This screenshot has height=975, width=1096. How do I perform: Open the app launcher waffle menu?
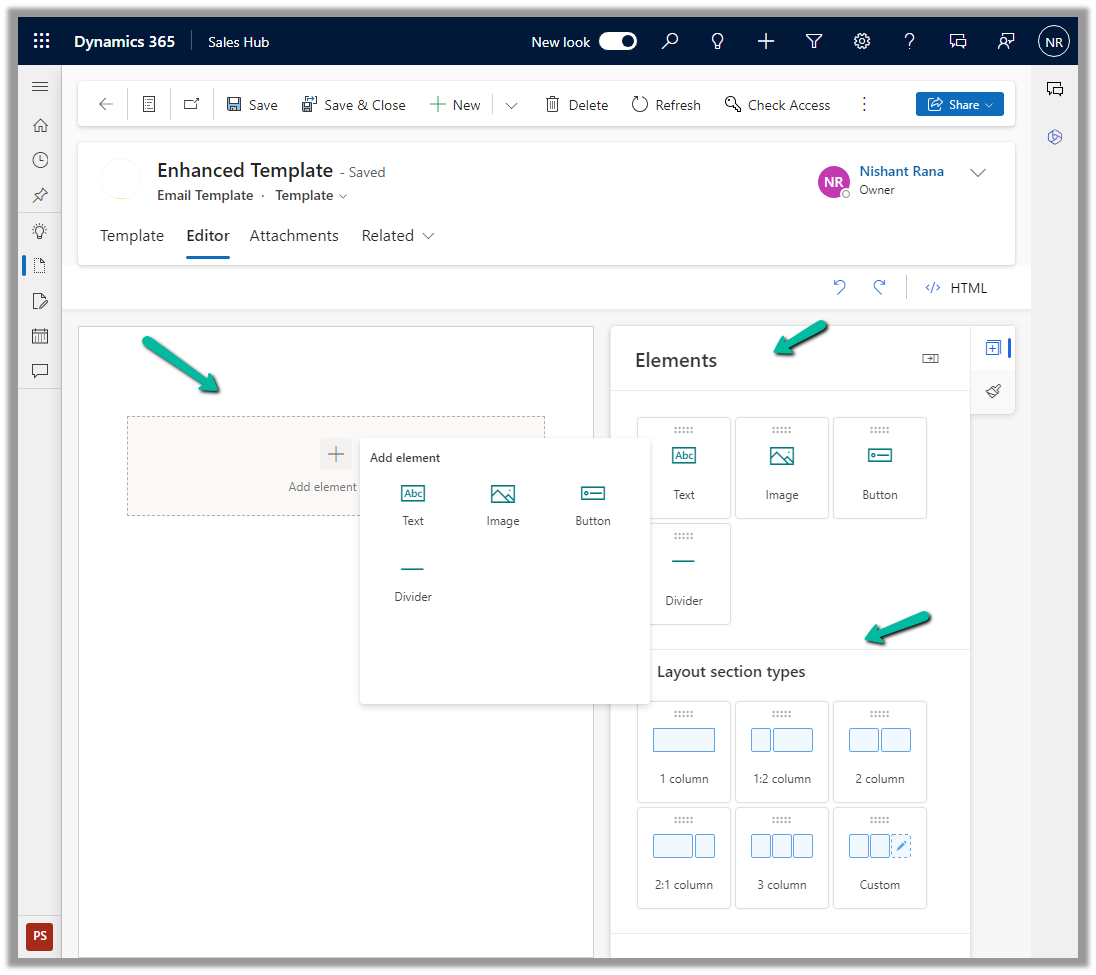click(41, 42)
